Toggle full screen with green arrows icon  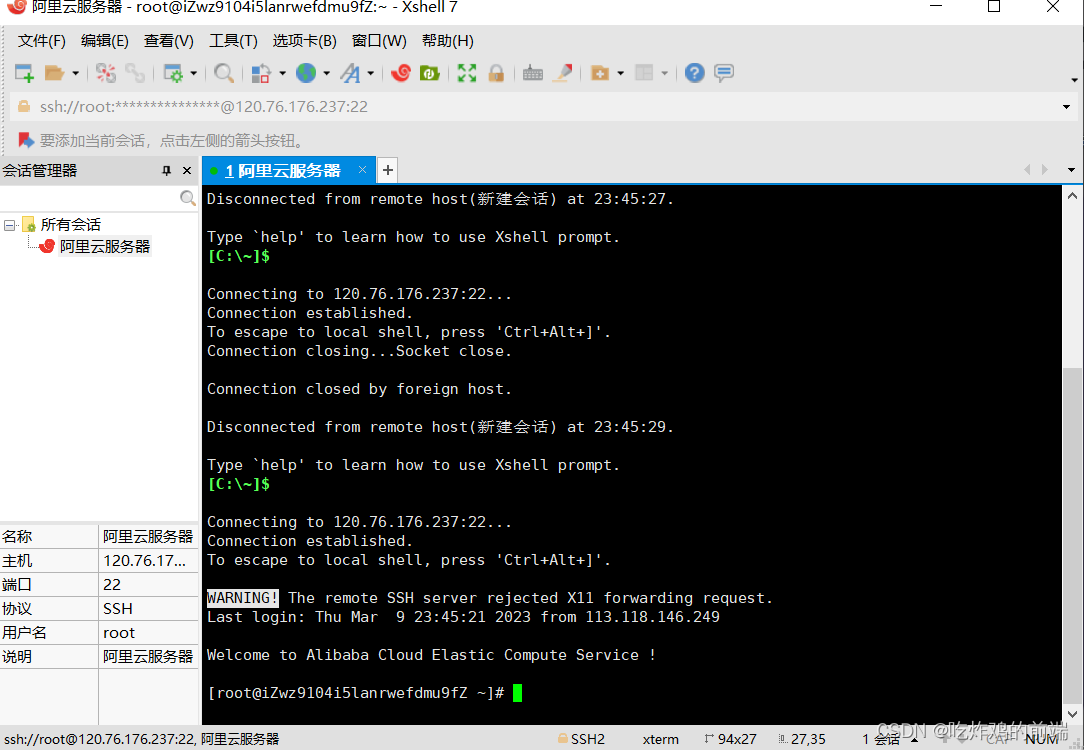point(467,73)
